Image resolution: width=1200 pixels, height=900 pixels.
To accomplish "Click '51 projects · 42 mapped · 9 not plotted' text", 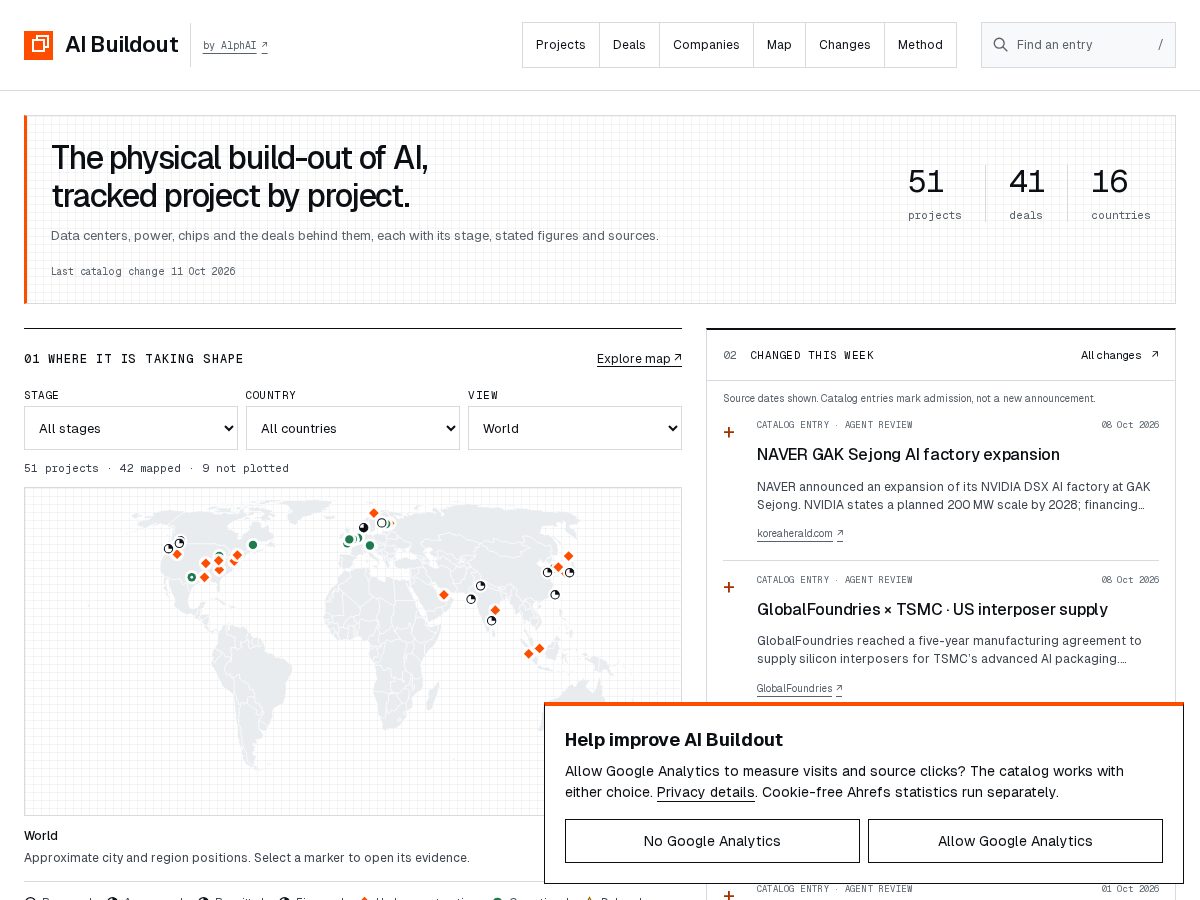I will pos(156,468).
